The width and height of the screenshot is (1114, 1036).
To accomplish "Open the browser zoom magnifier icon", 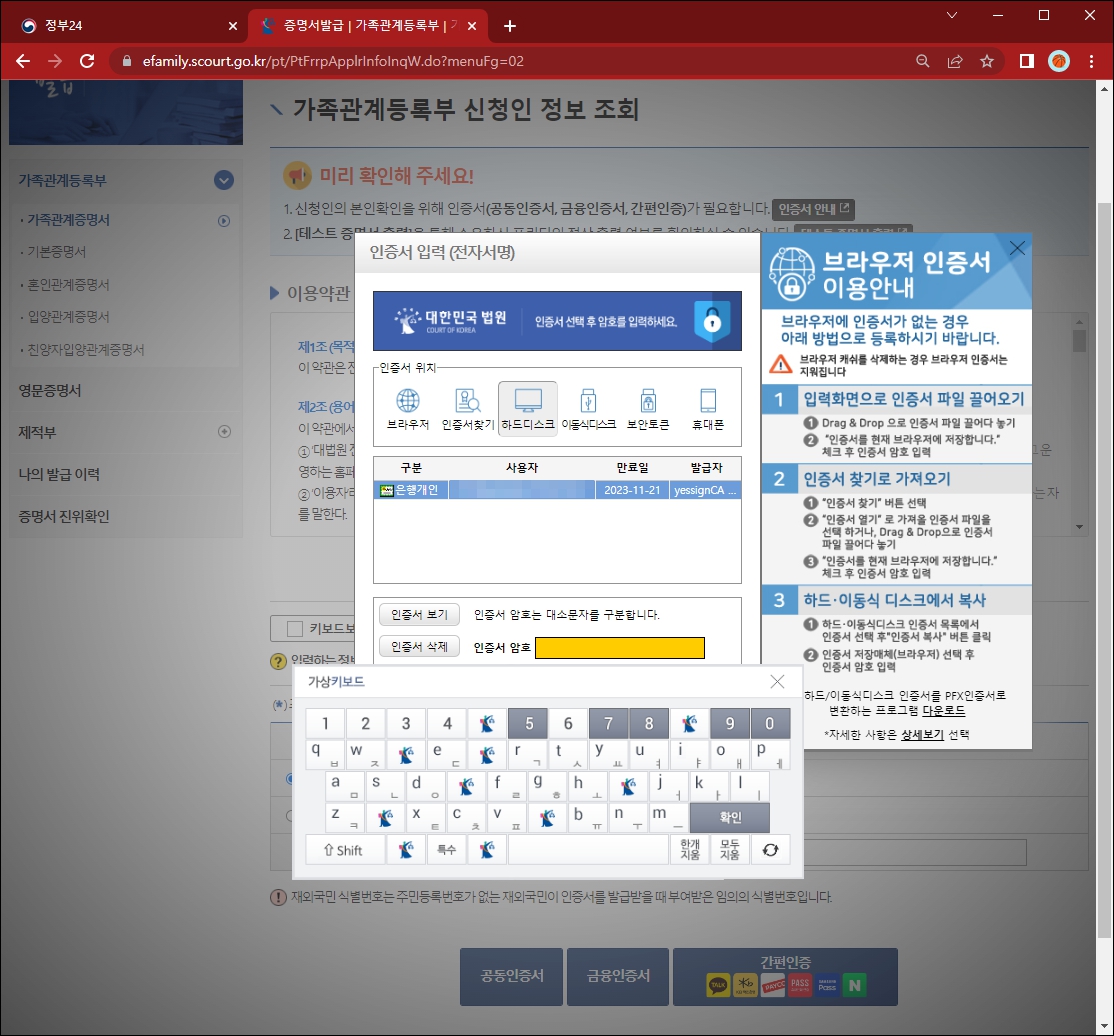I will (922, 61).
